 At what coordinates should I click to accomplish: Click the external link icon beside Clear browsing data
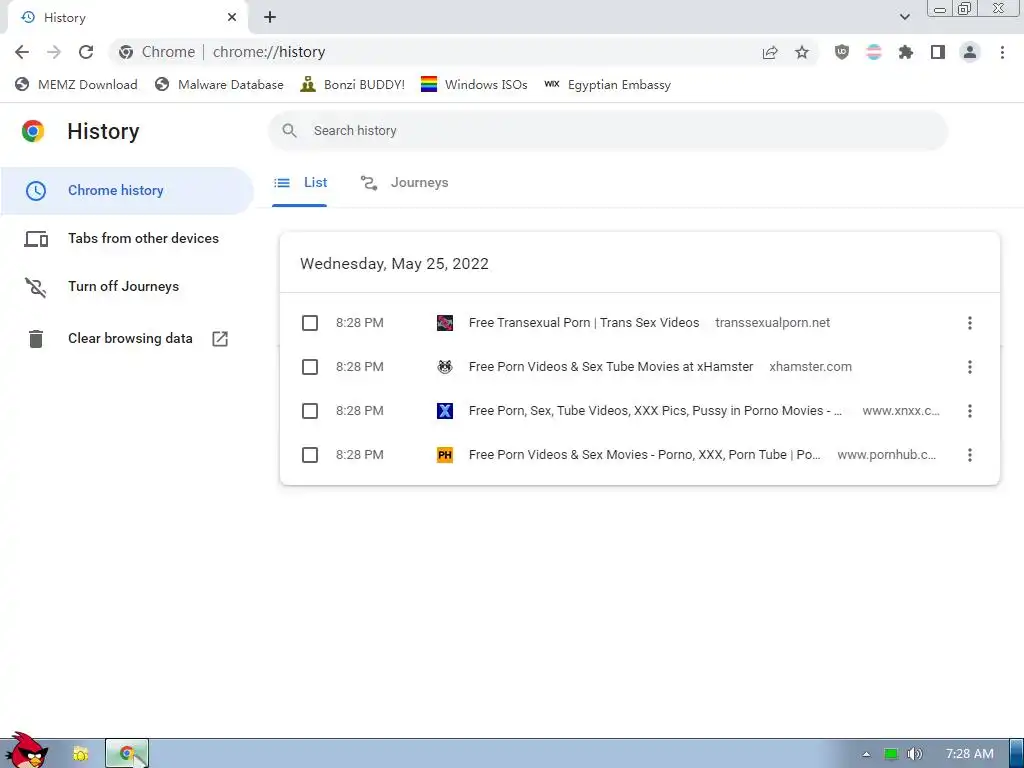[220, 338]
